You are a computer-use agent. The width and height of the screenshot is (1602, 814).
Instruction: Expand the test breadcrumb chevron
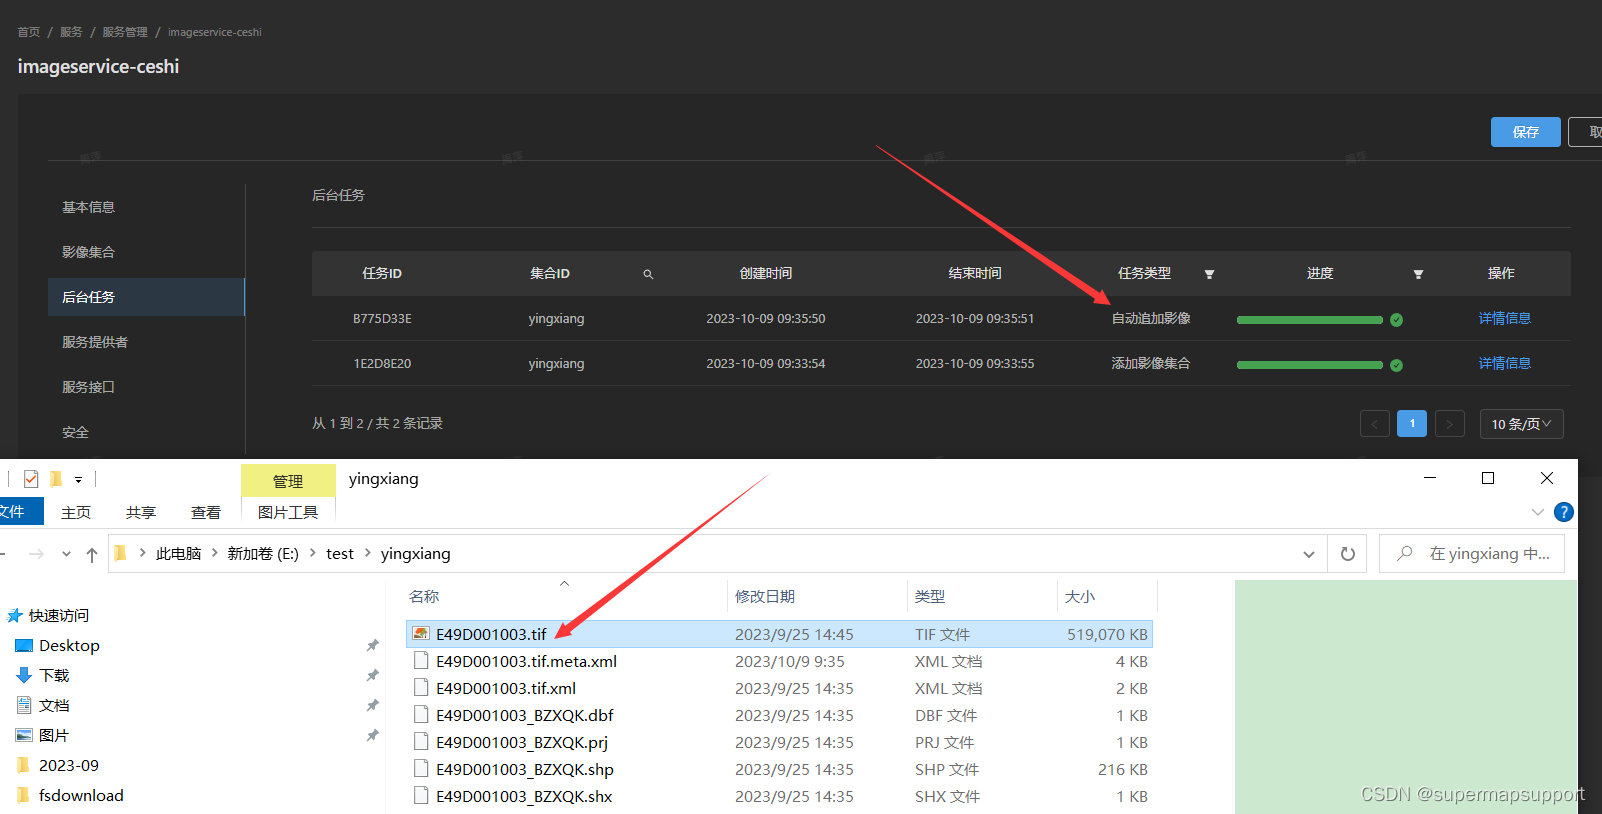click(x=367, y=553)
